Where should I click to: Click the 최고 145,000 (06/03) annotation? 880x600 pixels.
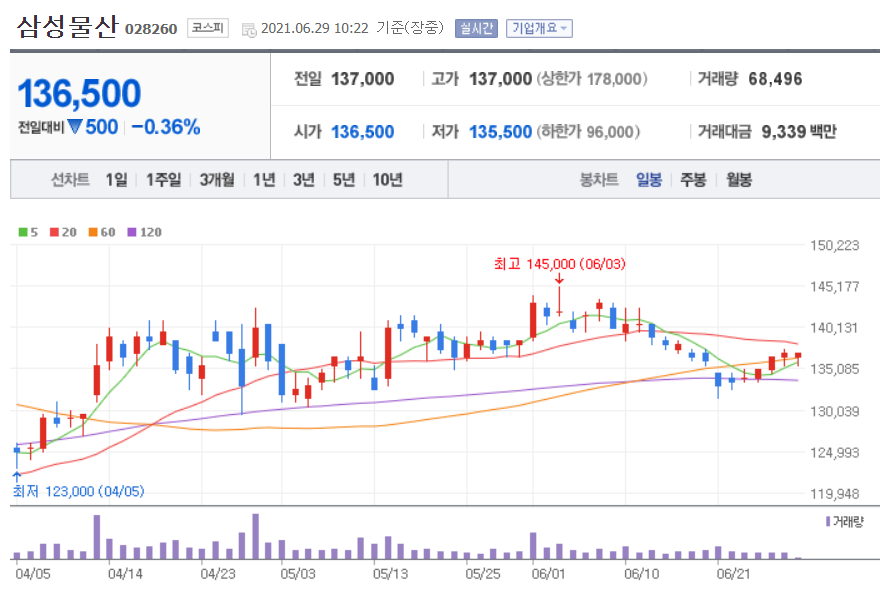560,264
